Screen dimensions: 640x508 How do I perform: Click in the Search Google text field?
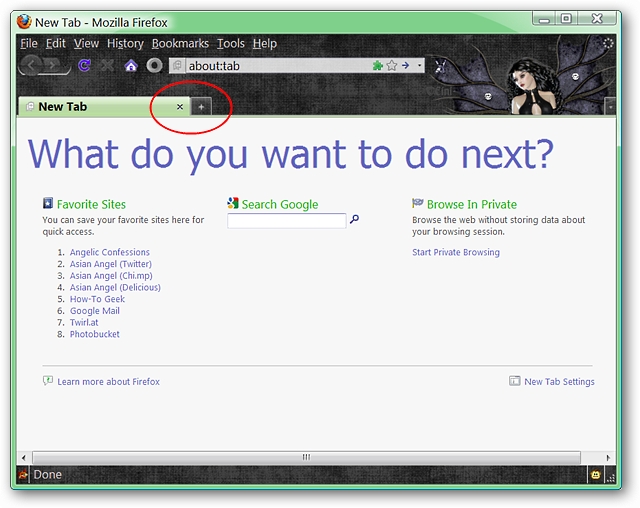(286, 221)
